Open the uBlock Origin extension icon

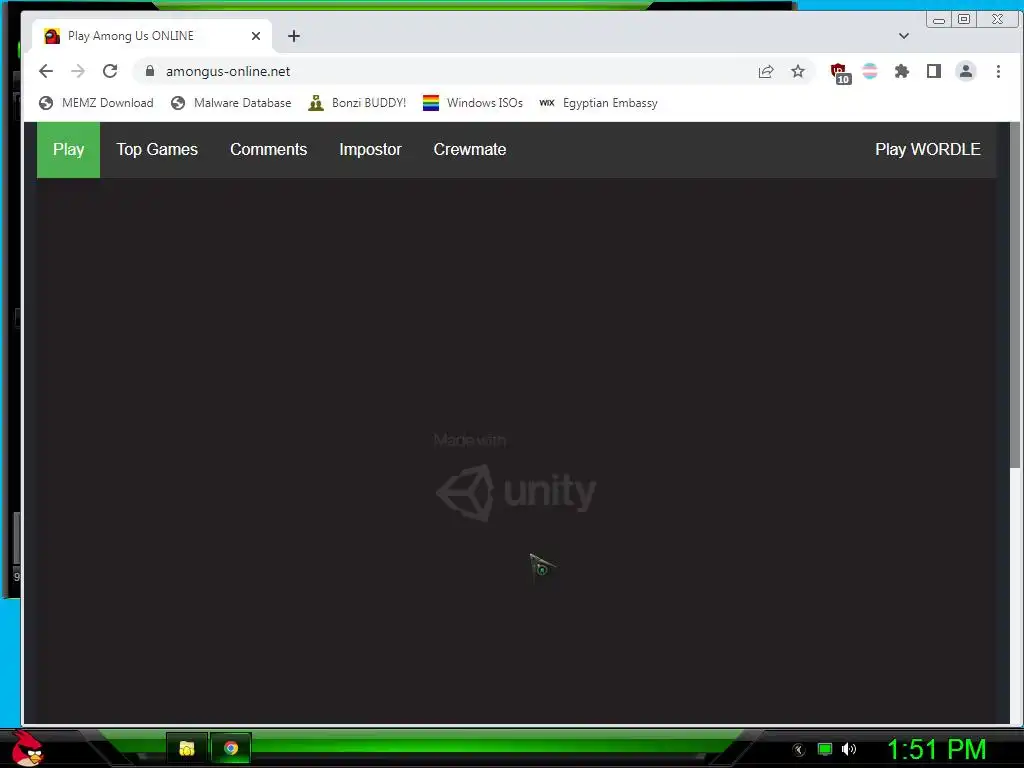point(839,72)
